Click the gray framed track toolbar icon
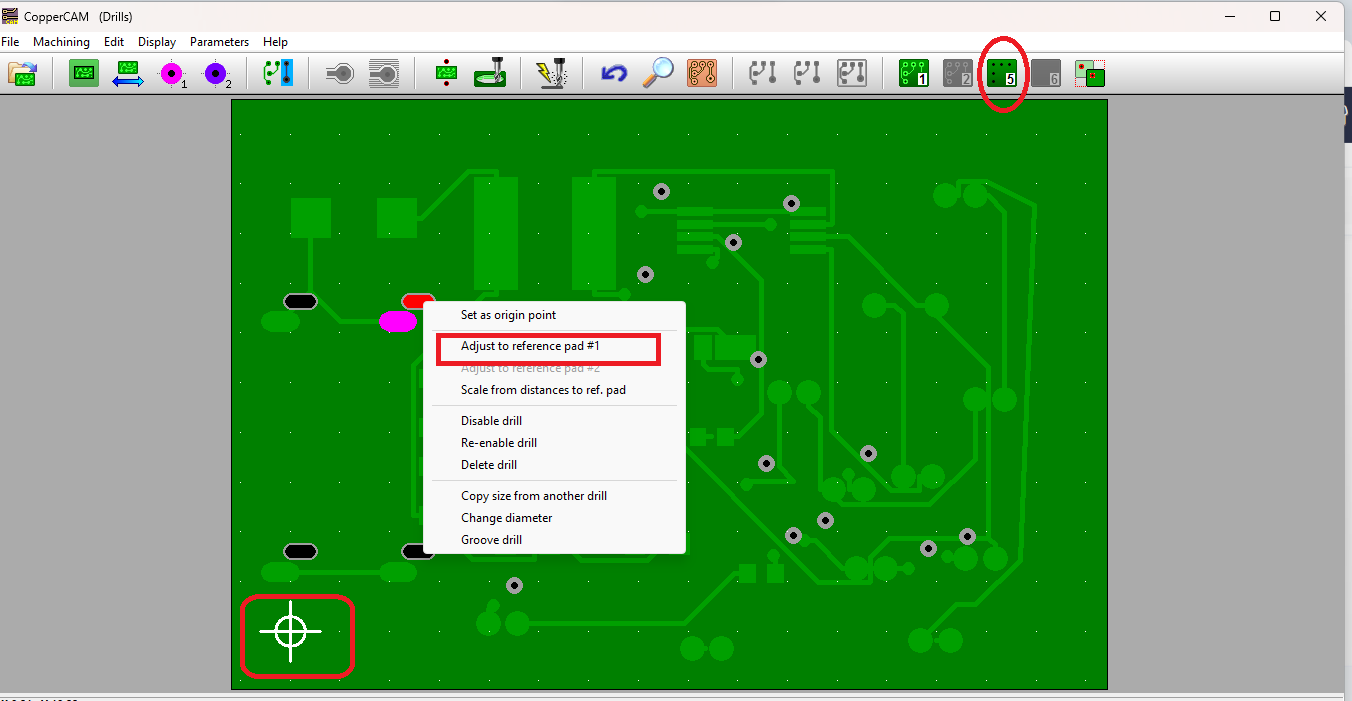This screenshot has height=701, width=1352. click(x=852, y=73)
